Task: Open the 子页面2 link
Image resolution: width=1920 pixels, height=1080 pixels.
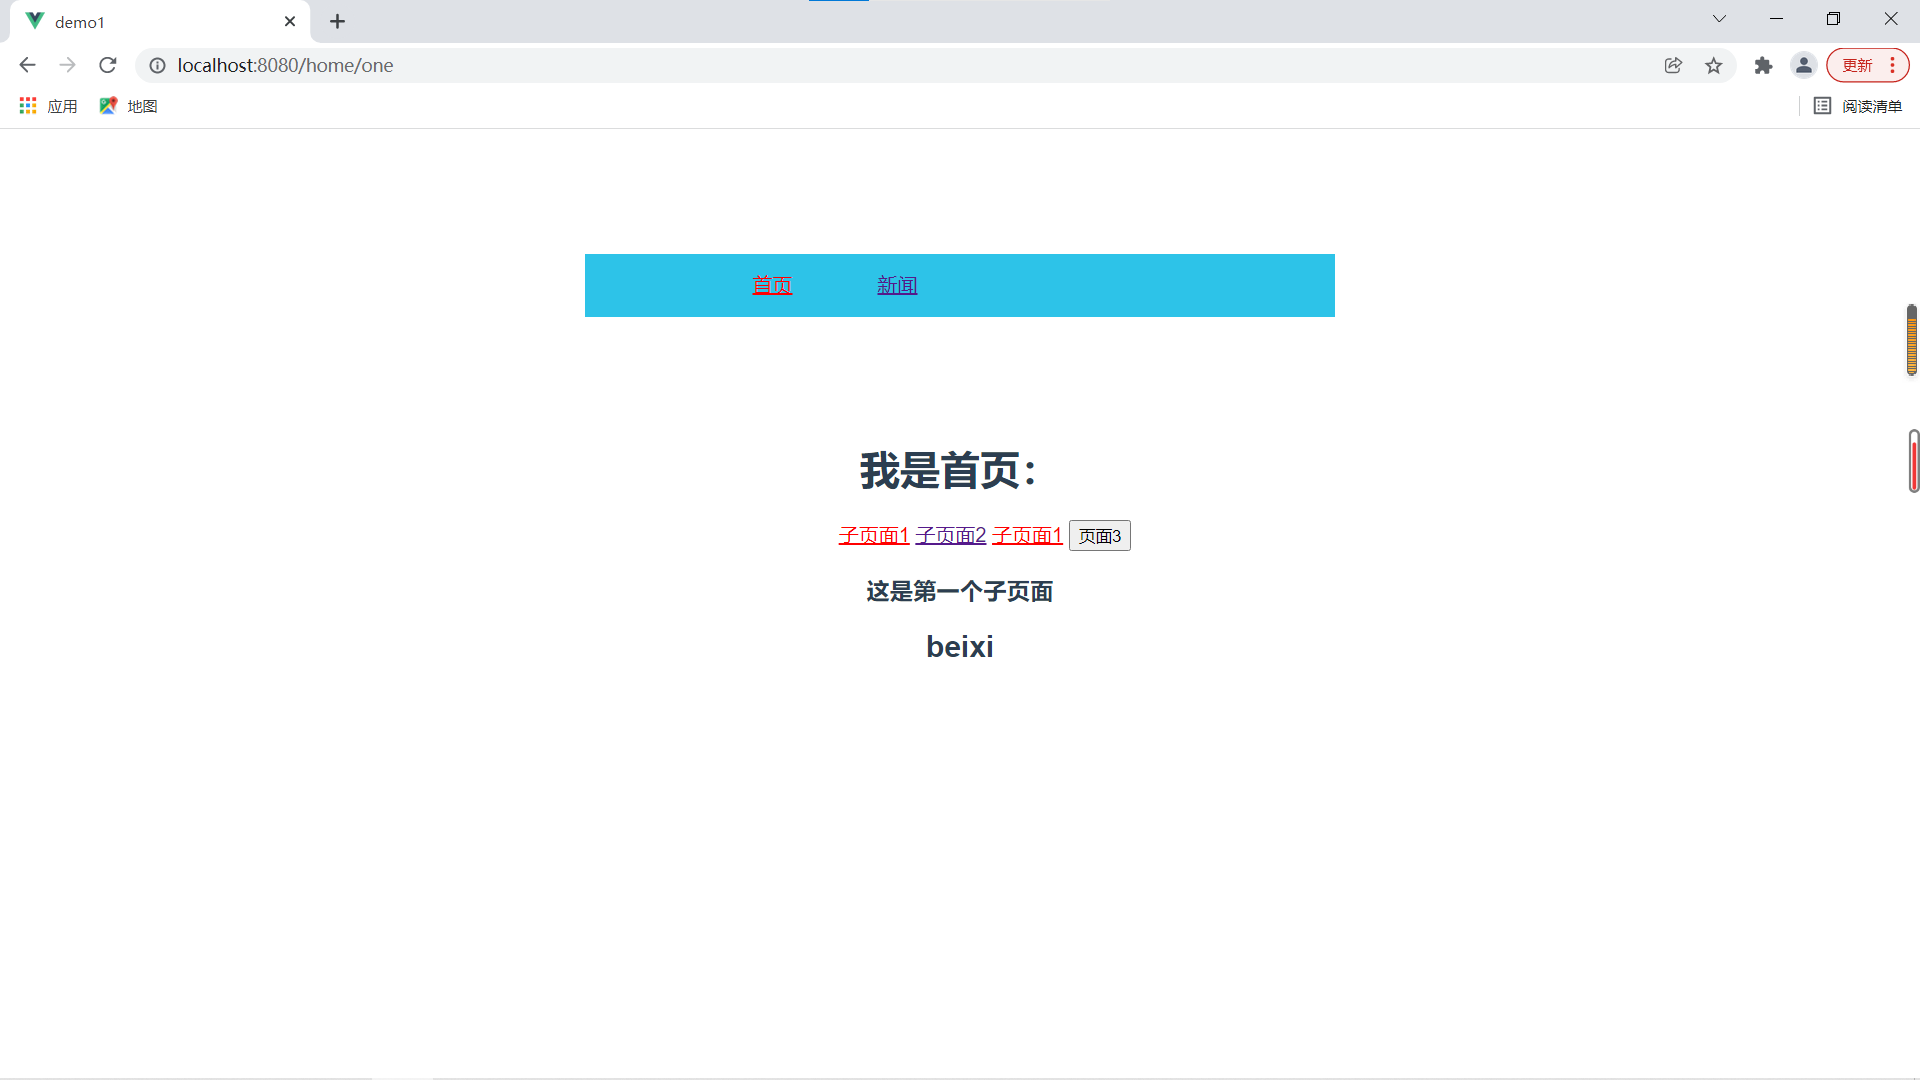Action: click(951, 536)
